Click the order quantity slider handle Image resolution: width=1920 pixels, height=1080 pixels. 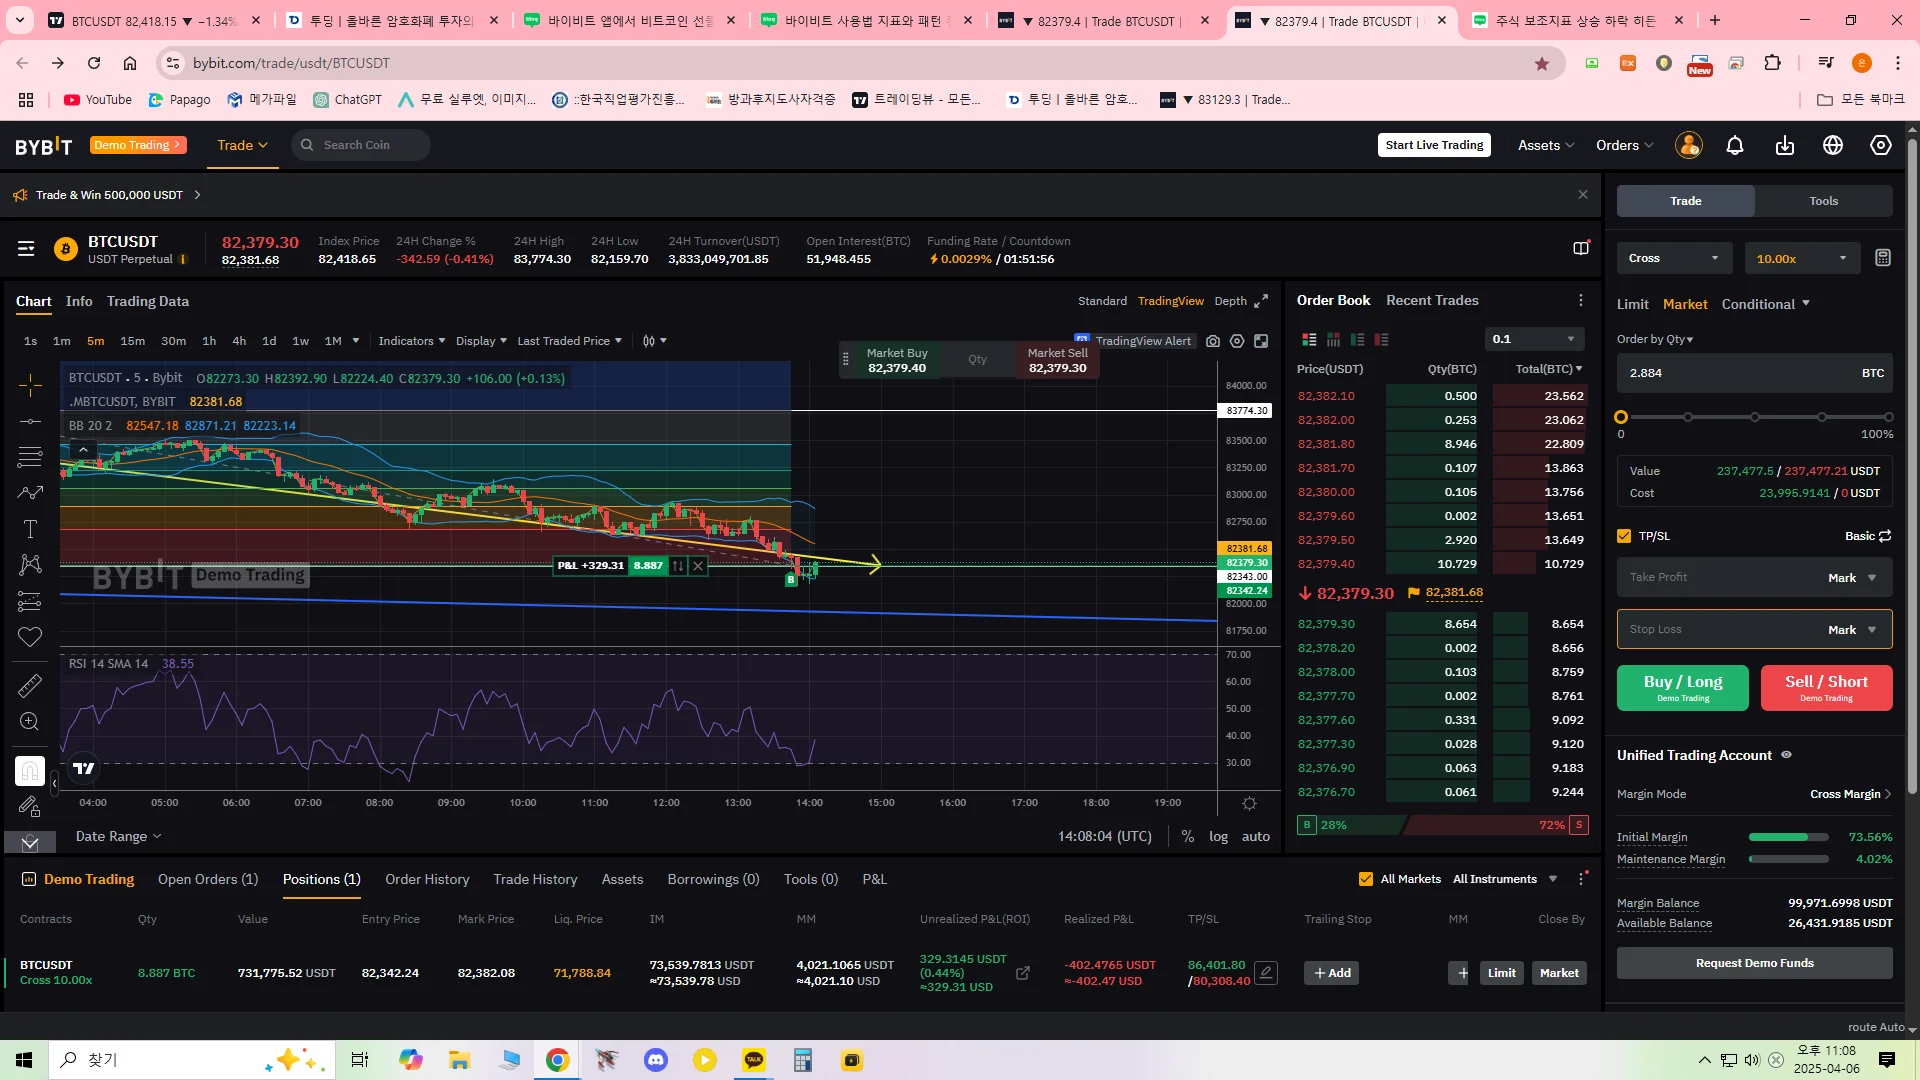pyautogui.click(x=1621, y=417)
